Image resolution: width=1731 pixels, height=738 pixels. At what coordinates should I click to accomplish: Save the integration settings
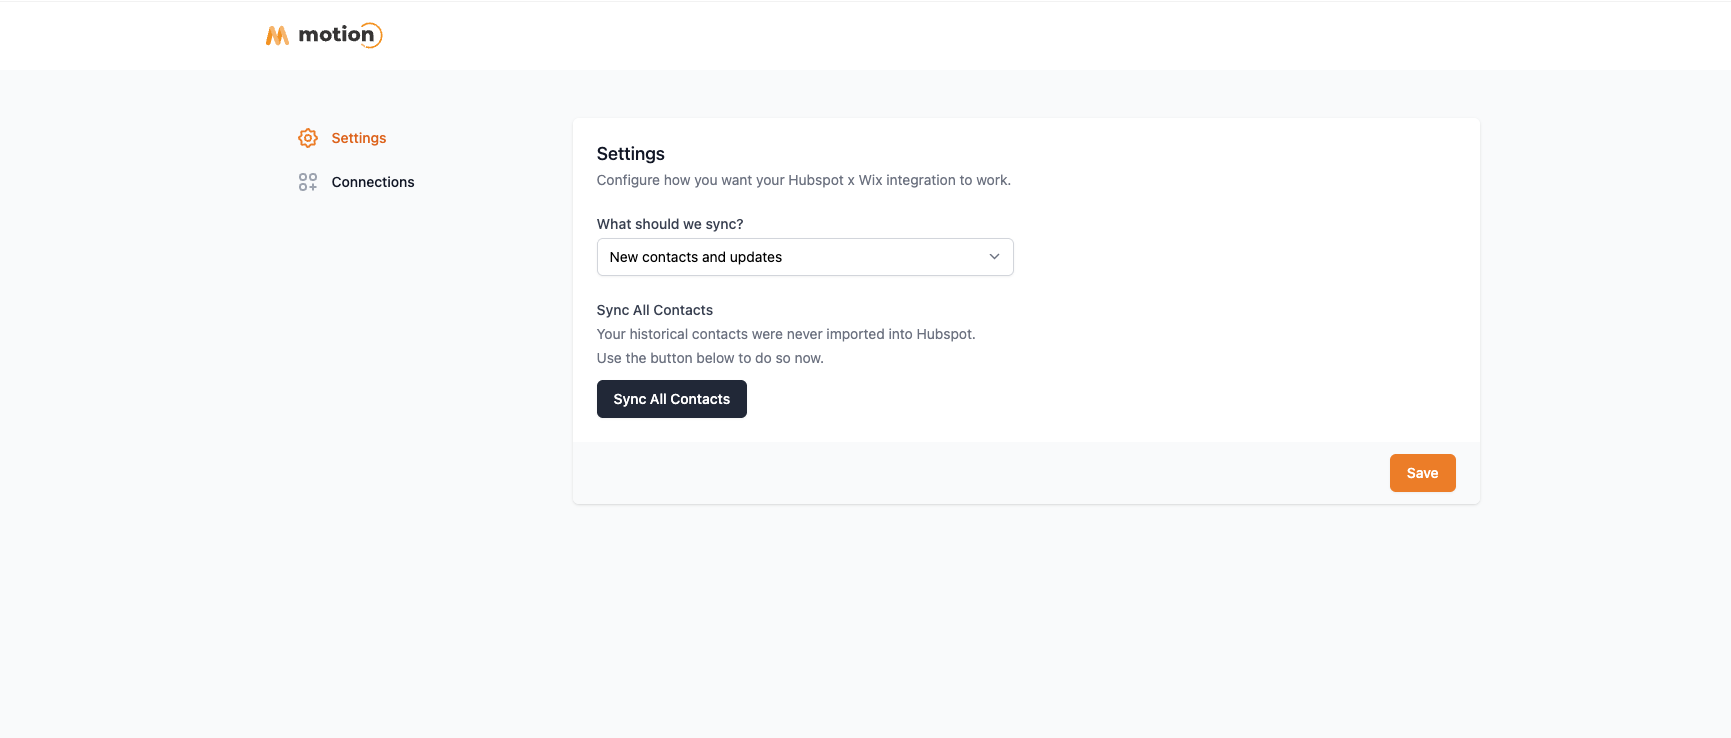tap(1422, 473)
